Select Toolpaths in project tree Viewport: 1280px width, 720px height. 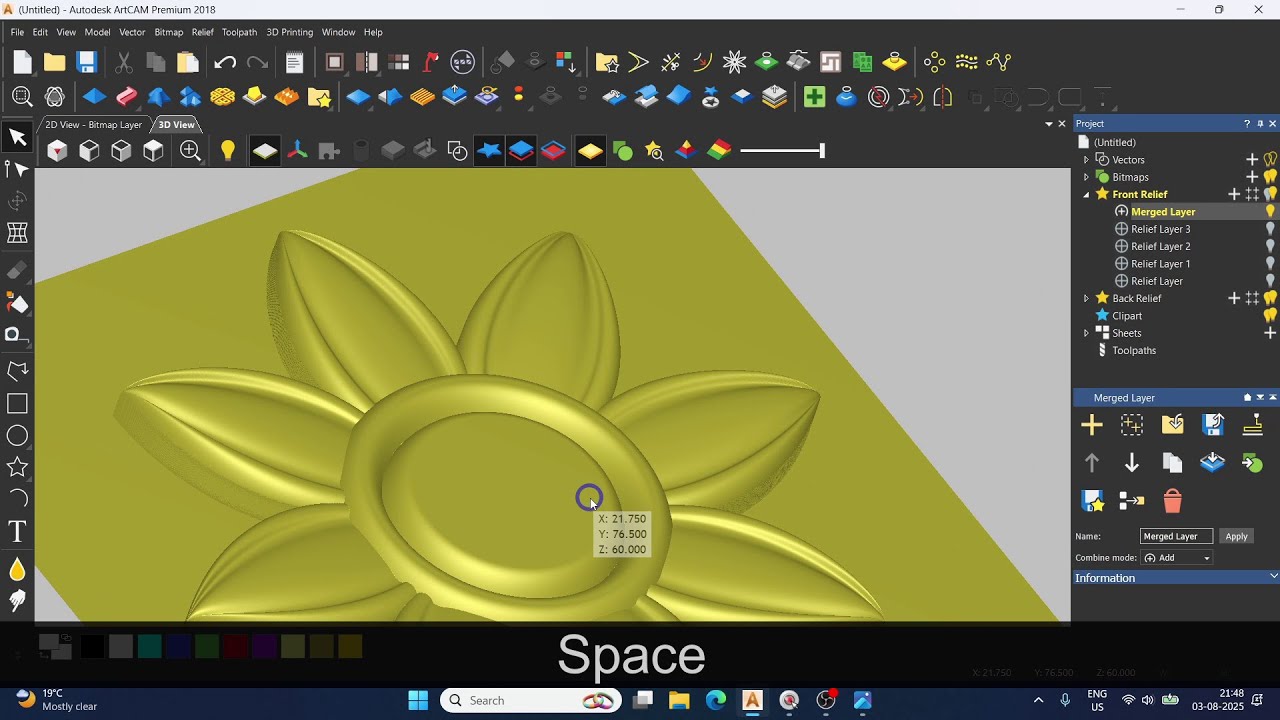1134,351
